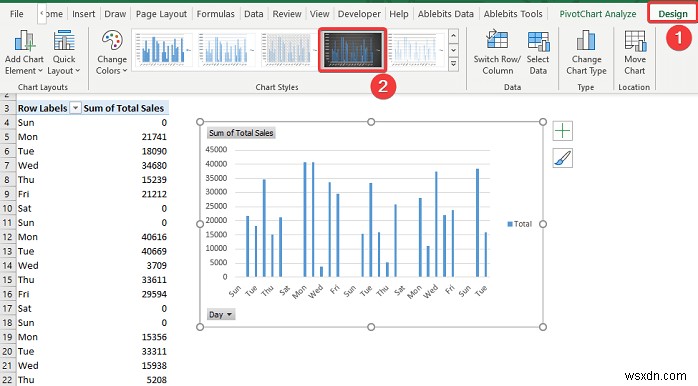Expand the chart styles gallery more button

[454, 64]
